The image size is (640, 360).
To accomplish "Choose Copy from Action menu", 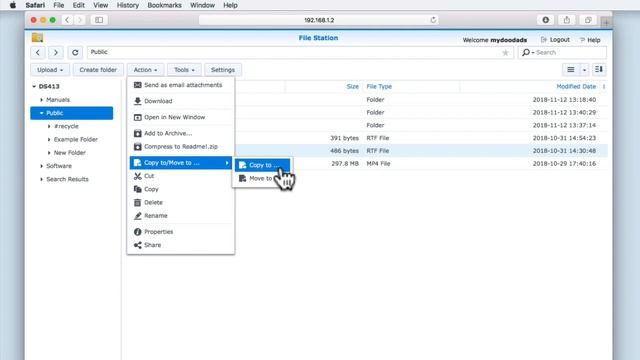I will (180, 189).
